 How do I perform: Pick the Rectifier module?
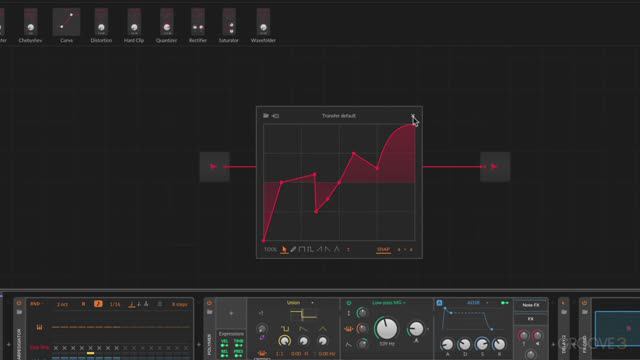pyautogui.click(x=198, y=25)
